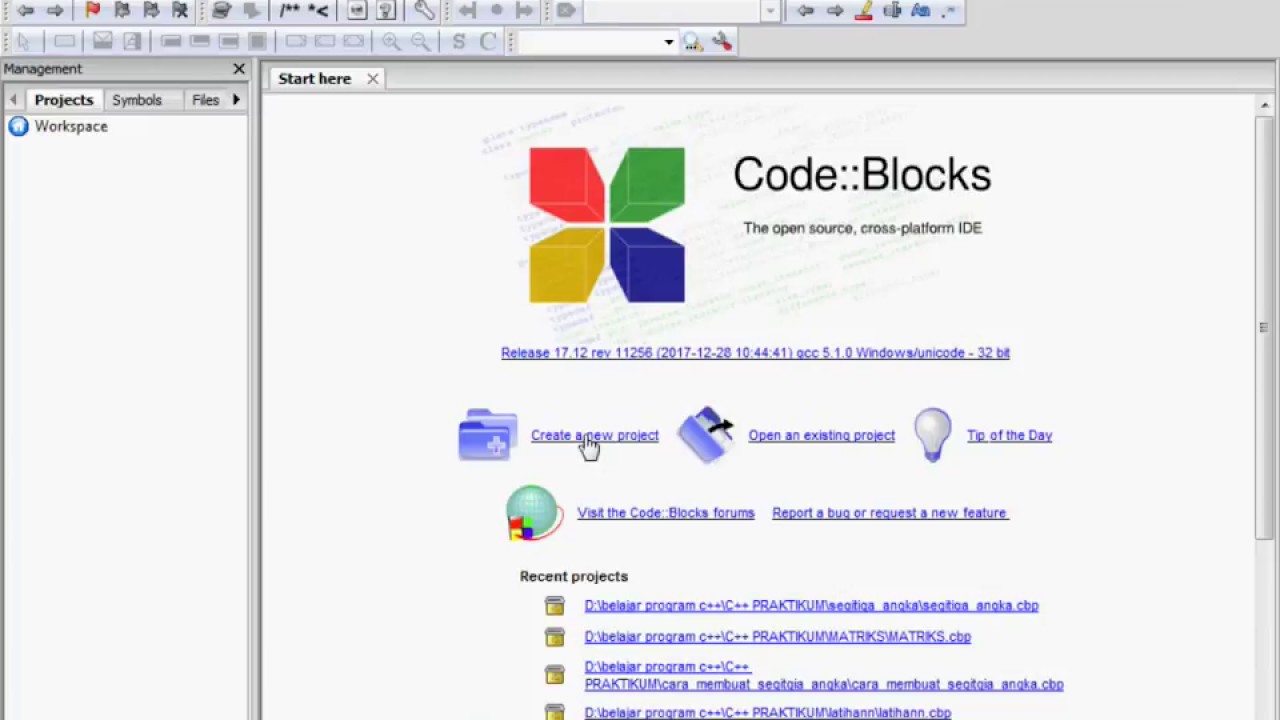Image resolution: width=1280 pixels, height=720 pixels.
Task: Run search with magnifier icon beside combo box
Action: coord(692,41)
